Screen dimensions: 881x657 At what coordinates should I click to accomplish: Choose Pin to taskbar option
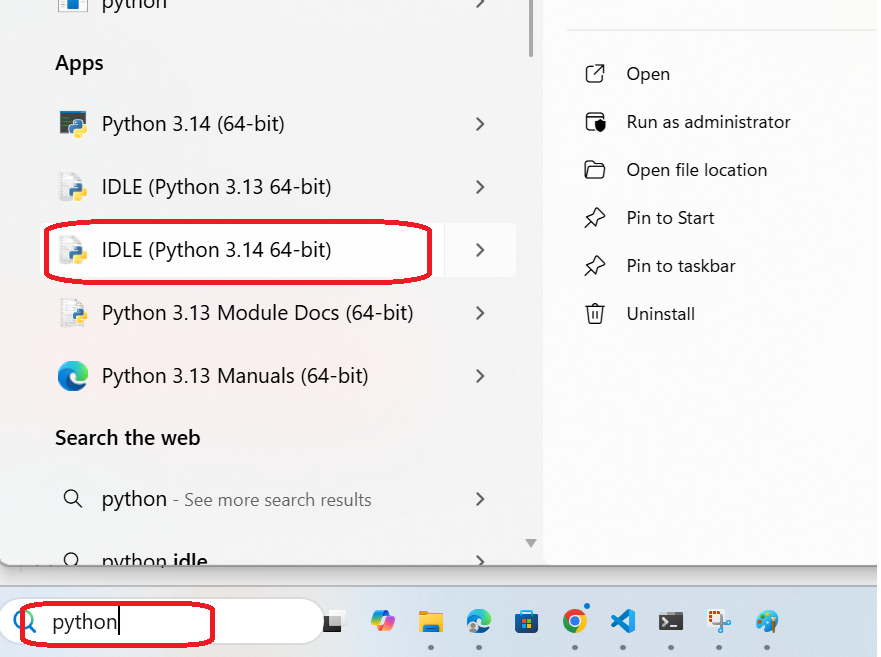(680, 266)
